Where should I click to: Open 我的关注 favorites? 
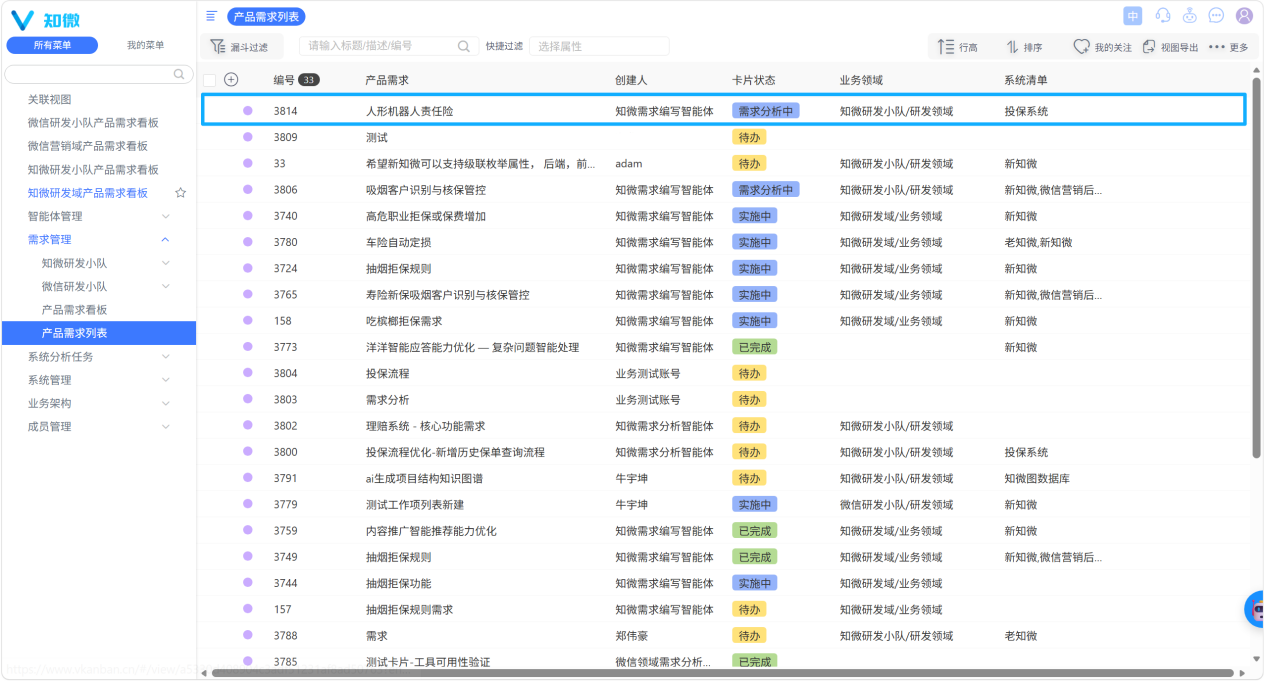1103,47
